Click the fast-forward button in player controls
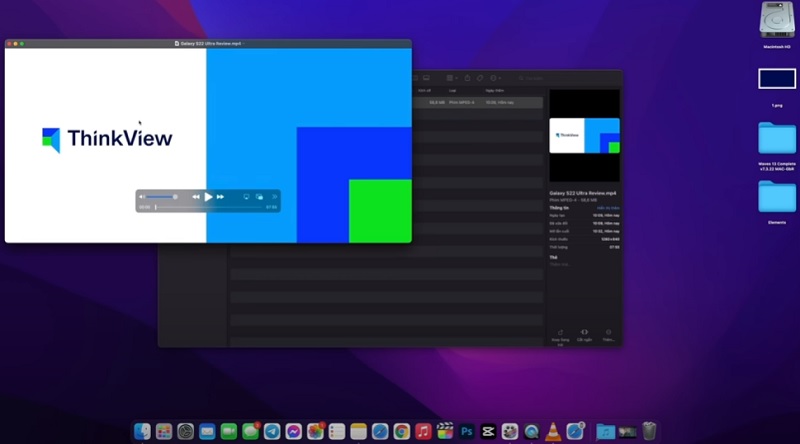 pyautogui.click(x=220, y=197)
